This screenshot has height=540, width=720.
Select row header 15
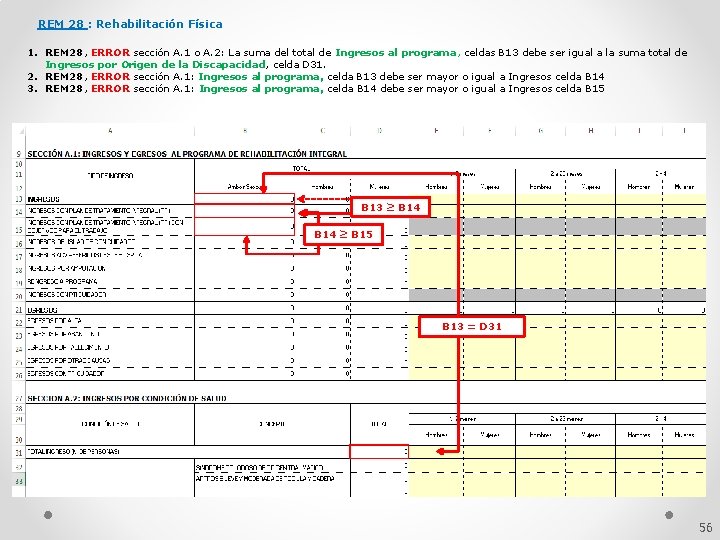click(19, 228)
